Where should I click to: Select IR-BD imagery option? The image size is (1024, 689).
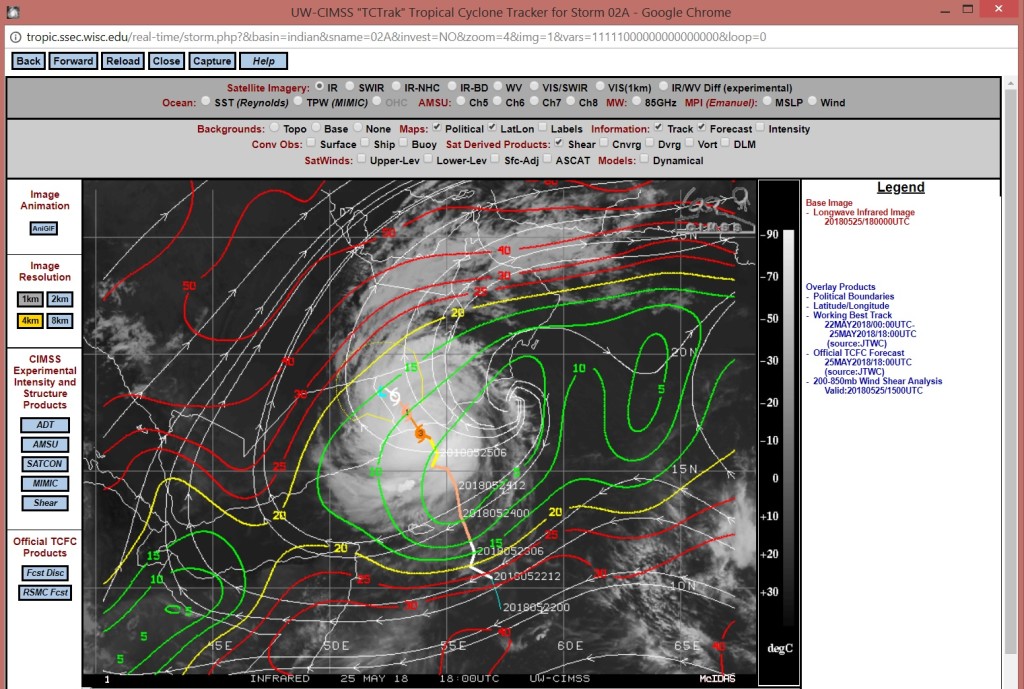[451, 86]
